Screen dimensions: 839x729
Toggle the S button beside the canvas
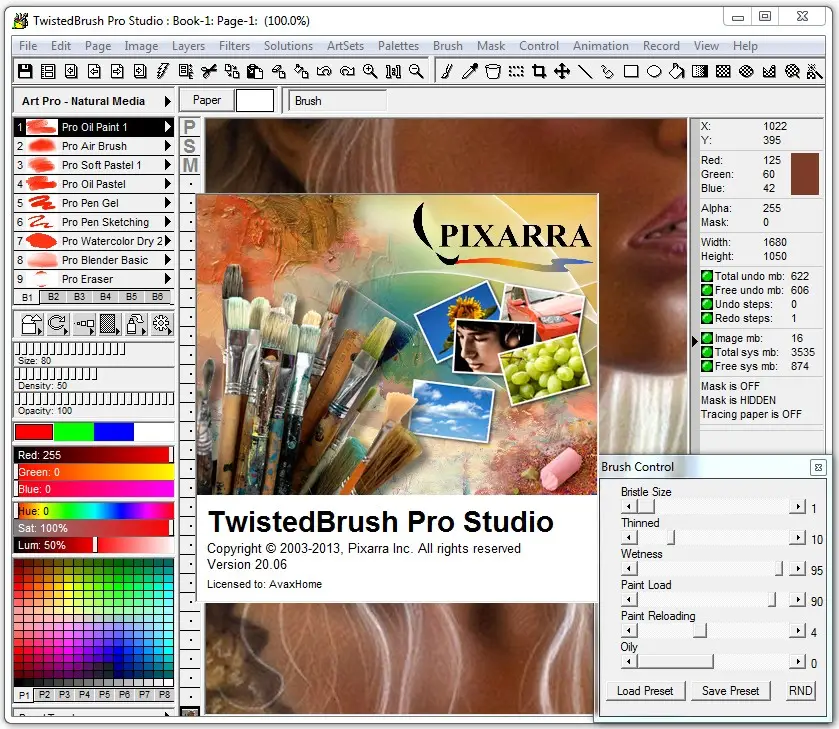189,146
